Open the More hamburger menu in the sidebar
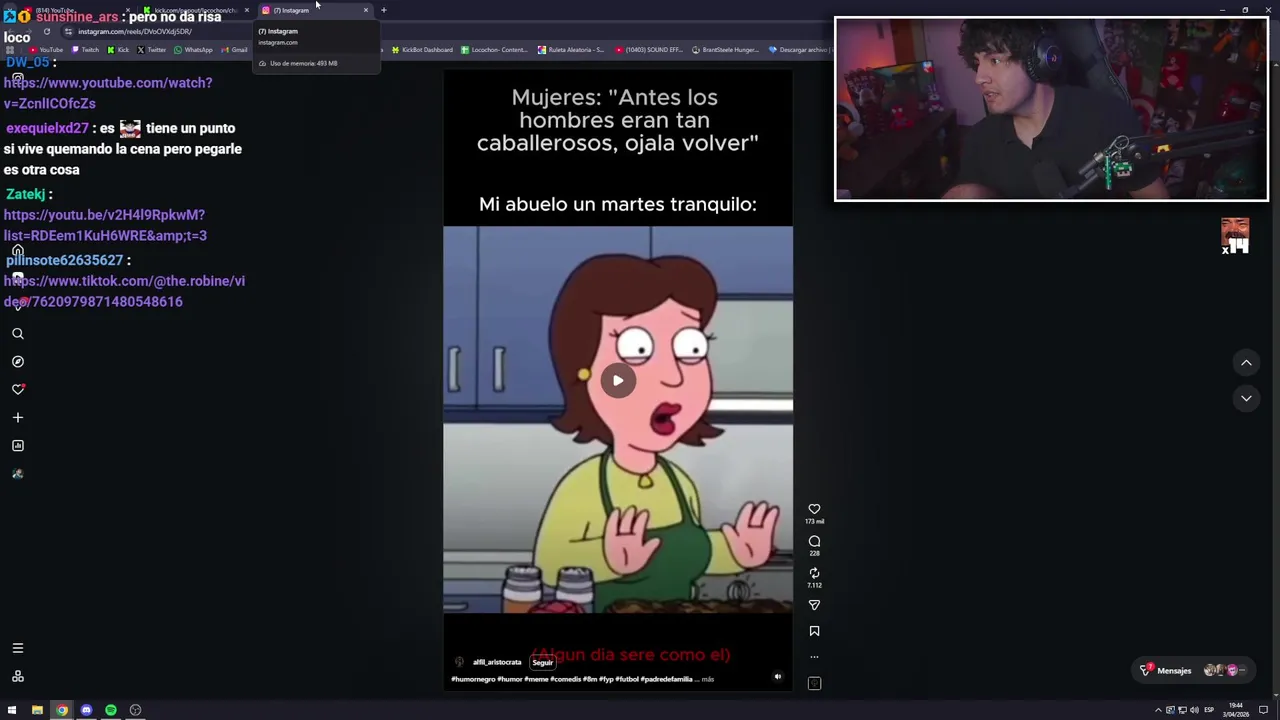Screen dimensions: 1280x720 pyautogui.click(x=18, y=648)
